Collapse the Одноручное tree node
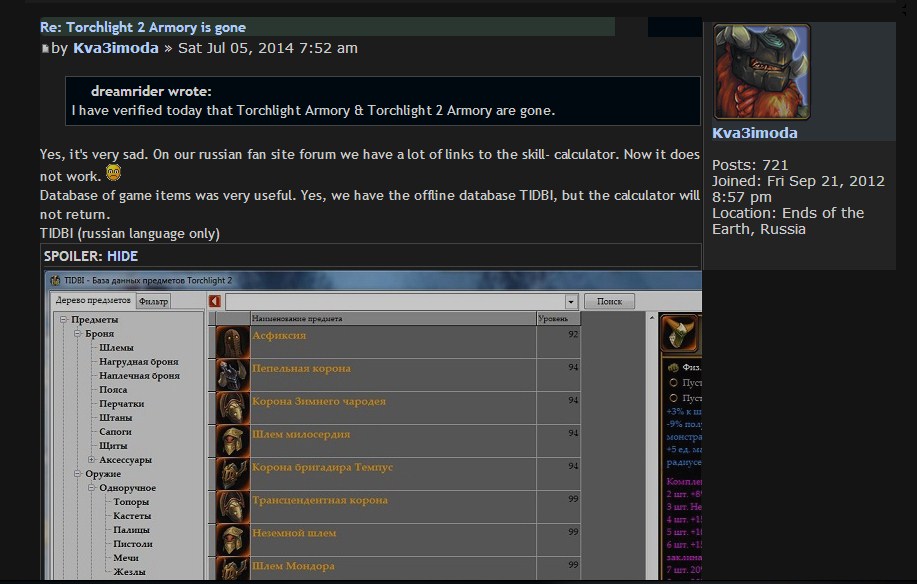 coord(91,488)
